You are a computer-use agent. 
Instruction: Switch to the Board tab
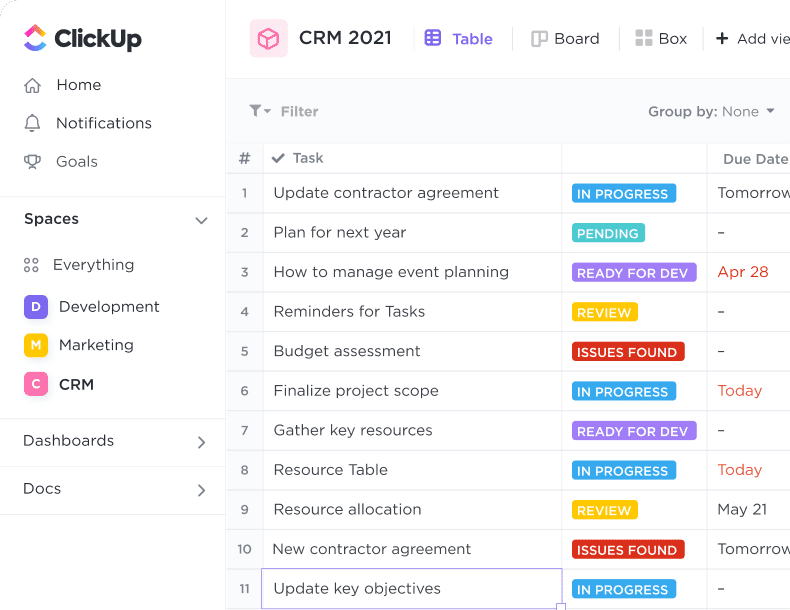pos(565,39)
